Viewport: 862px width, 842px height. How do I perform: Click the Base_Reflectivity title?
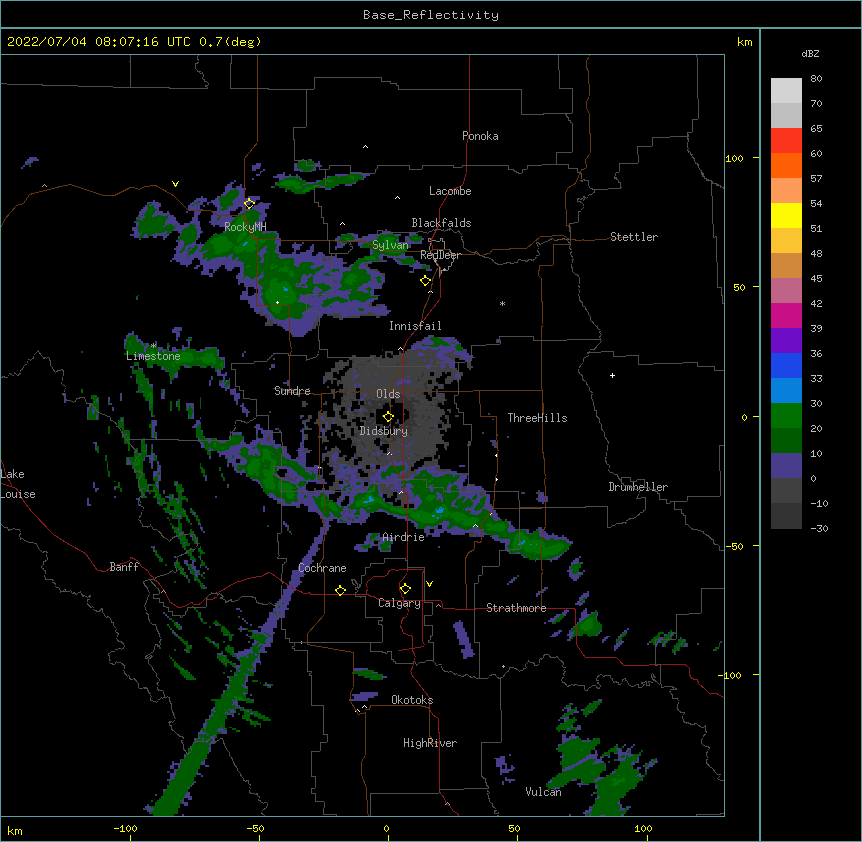coord(431,15)
